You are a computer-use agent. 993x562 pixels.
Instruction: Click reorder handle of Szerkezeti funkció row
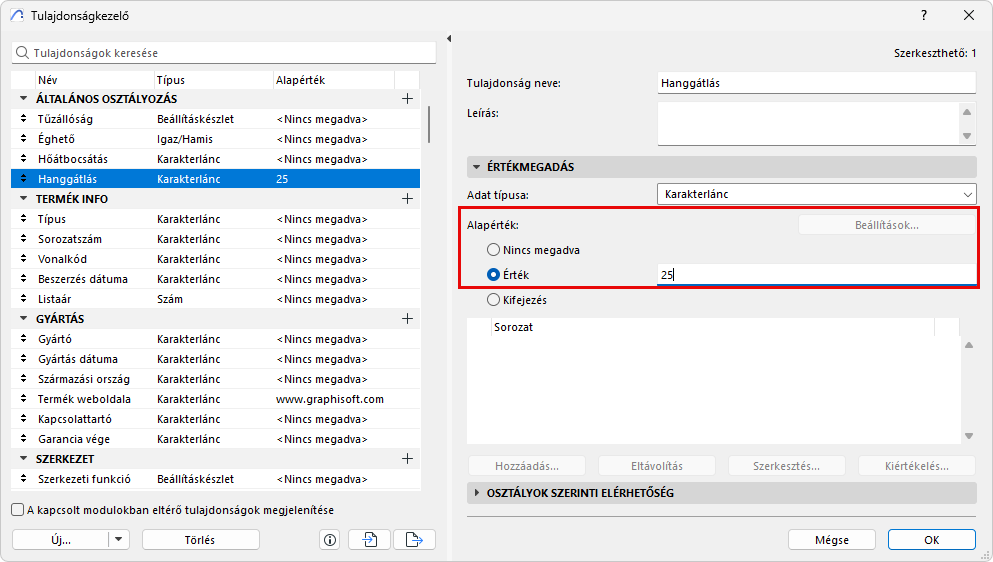click(23, 479)
